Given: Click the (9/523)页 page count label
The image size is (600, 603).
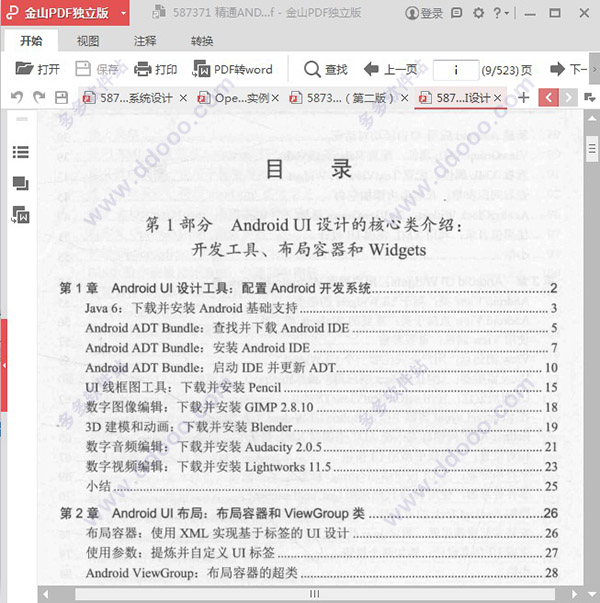Looking at the screenshot, I should [x=507, y=70].
